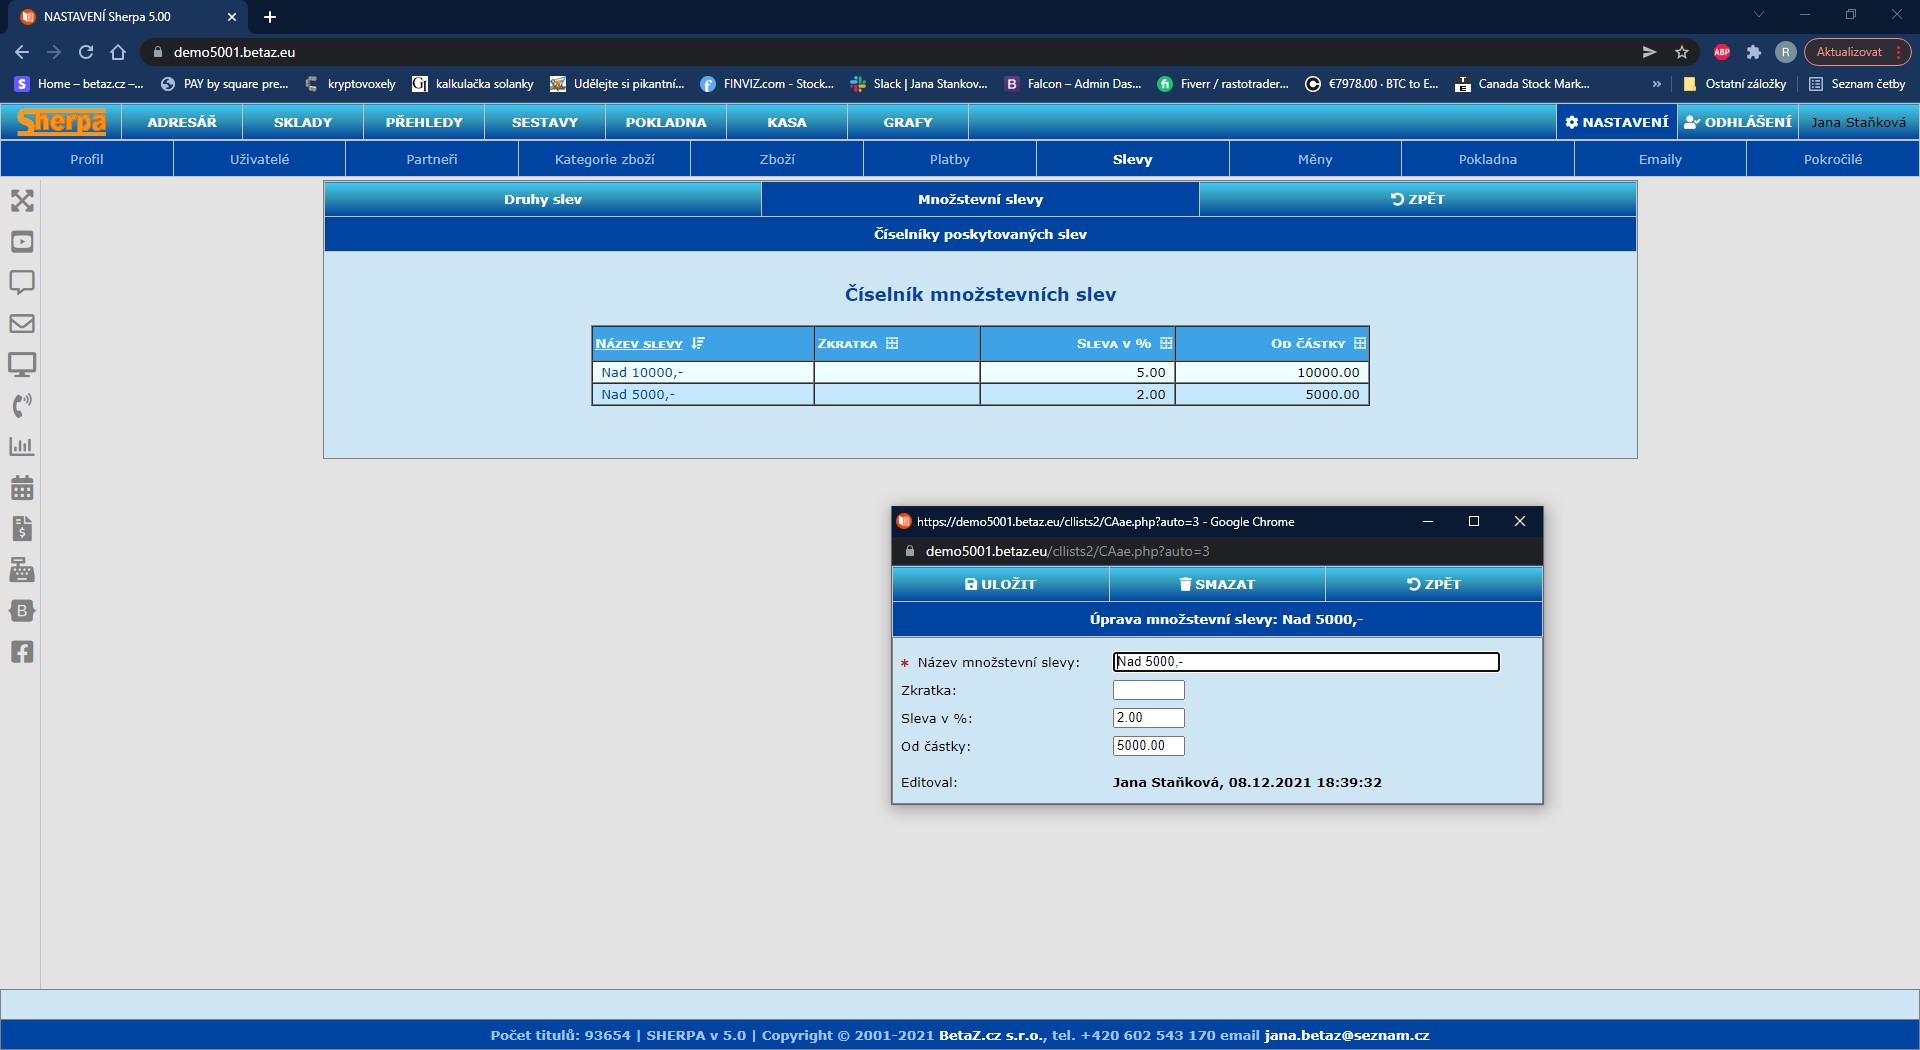Viewport: 1920px width, 1050px height.
Task: Focus the Od částky input field
Action: (1148, 746)
